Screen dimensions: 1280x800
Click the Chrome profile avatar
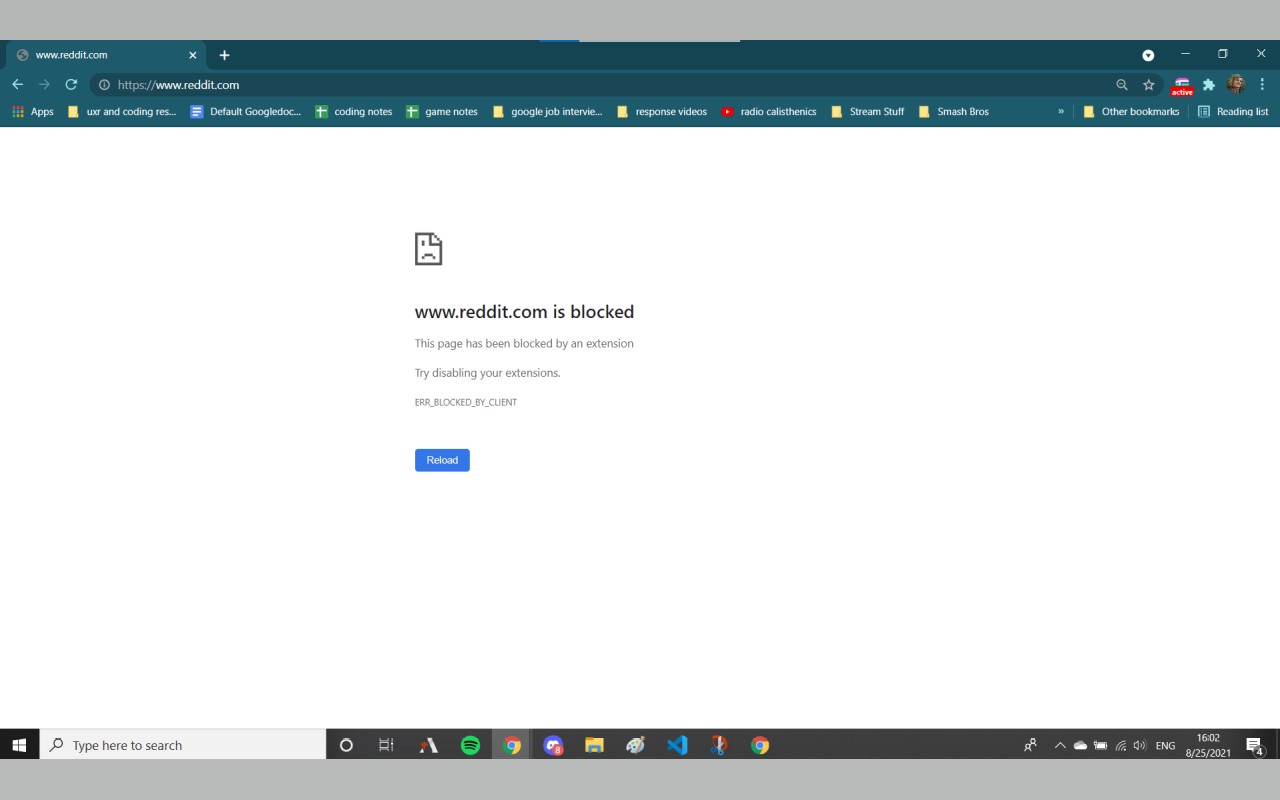point(1236,84)
